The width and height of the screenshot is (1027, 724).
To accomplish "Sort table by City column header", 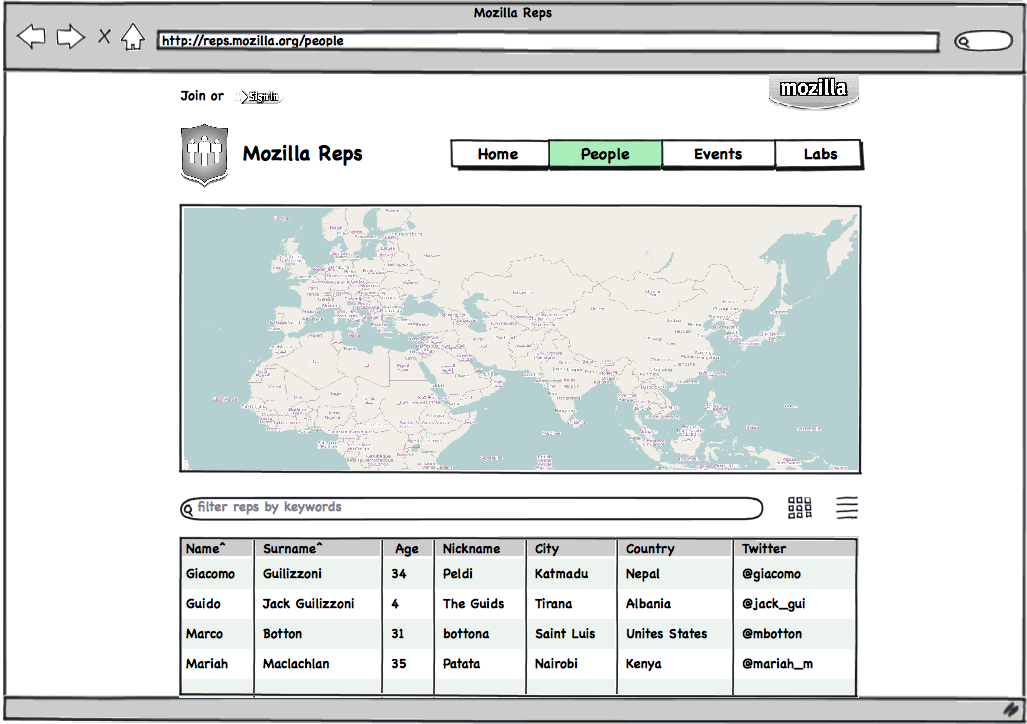I will pyautogui.click(x=547, y=549).
